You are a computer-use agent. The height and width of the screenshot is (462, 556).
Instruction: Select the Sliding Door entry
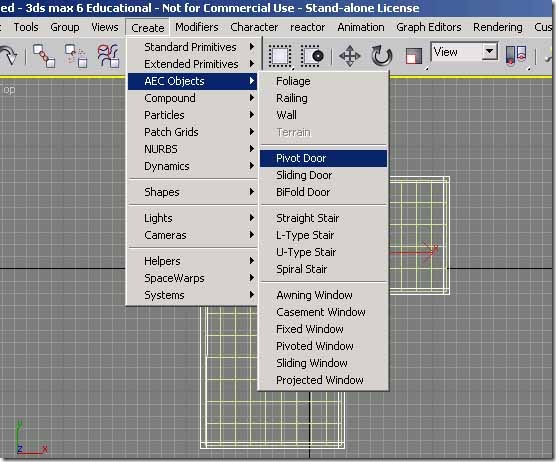click(x=323, y=175)
